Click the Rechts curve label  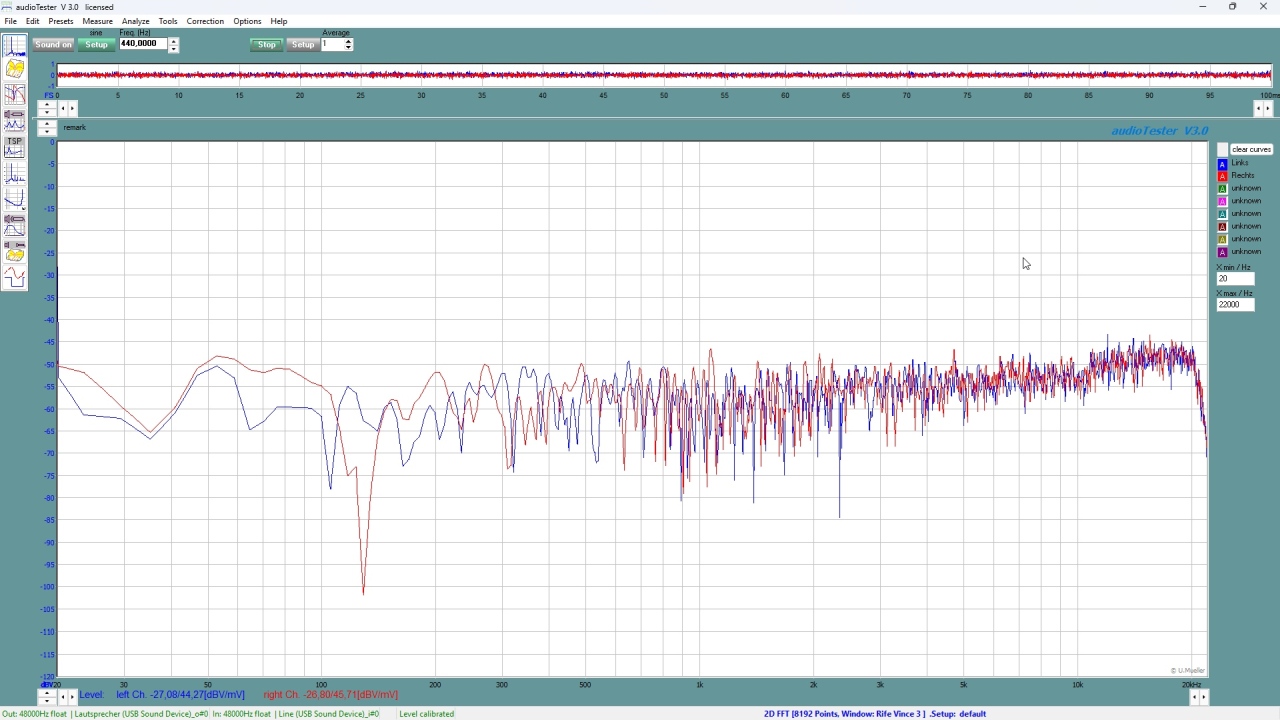[x=1243, y=176]
